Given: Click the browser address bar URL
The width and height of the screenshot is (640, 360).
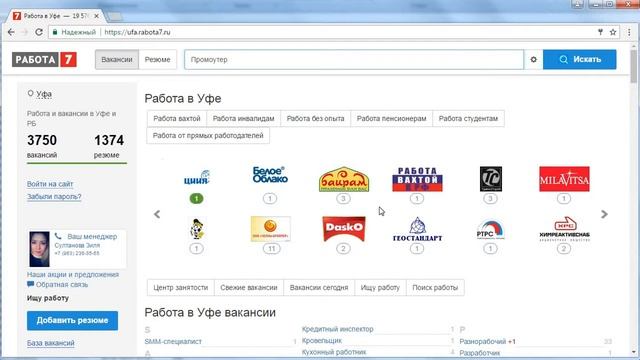Looking at the screenshot, I should pyautogui.click(x=137, y=32).
